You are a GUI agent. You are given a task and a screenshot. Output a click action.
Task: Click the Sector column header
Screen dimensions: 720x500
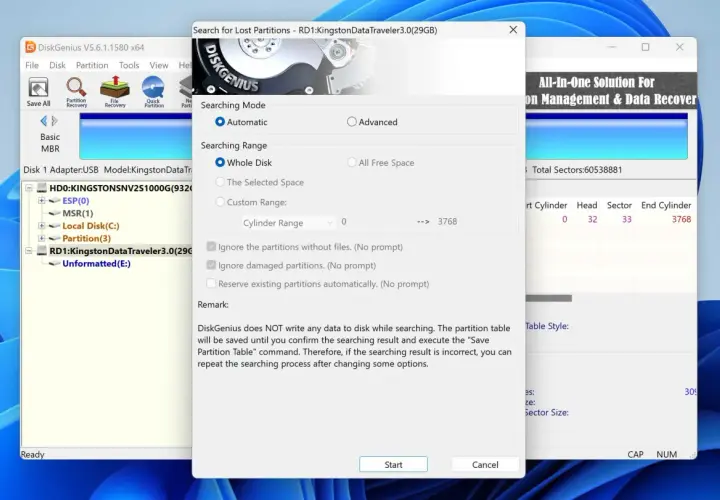[619, 205]
